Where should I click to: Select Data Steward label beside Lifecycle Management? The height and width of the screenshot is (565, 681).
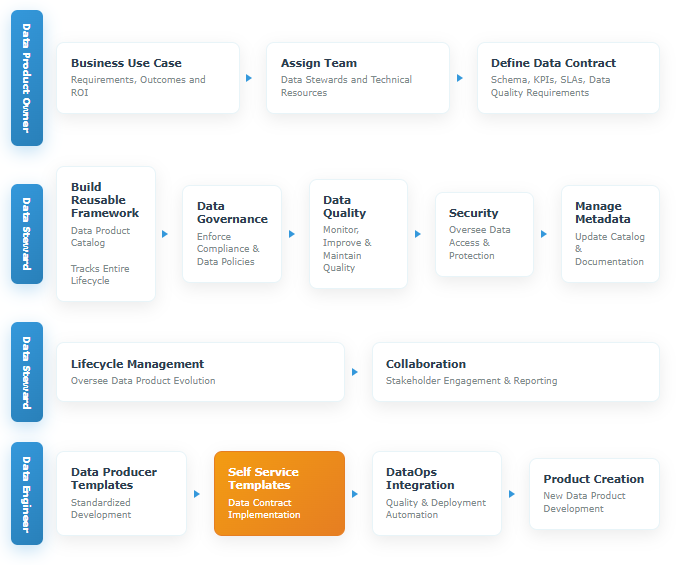pyautogui.click(x=27, y=372)
